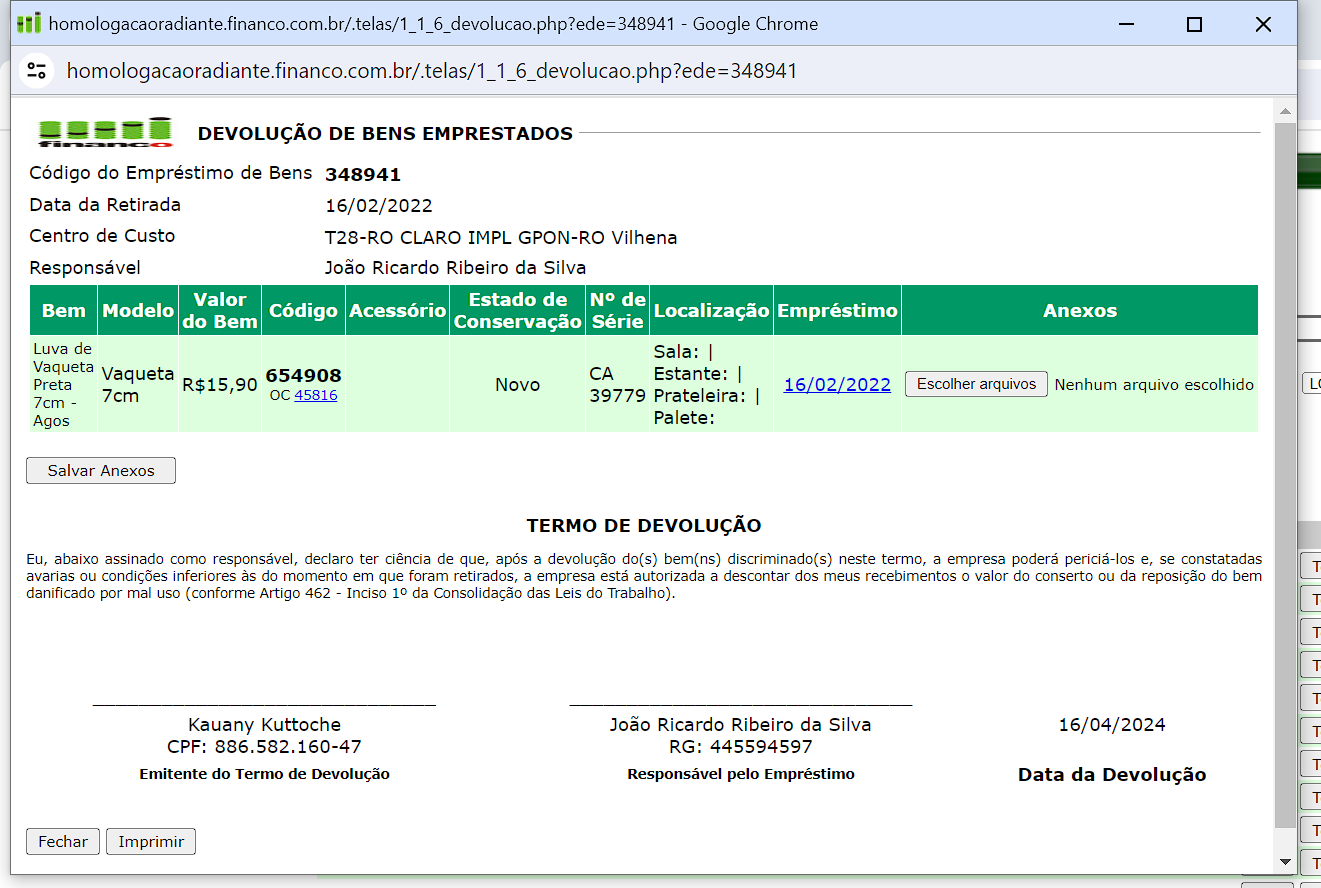Open purchase order link 45816
This screenshot has width=1321, height=888.
click(316, 395)
